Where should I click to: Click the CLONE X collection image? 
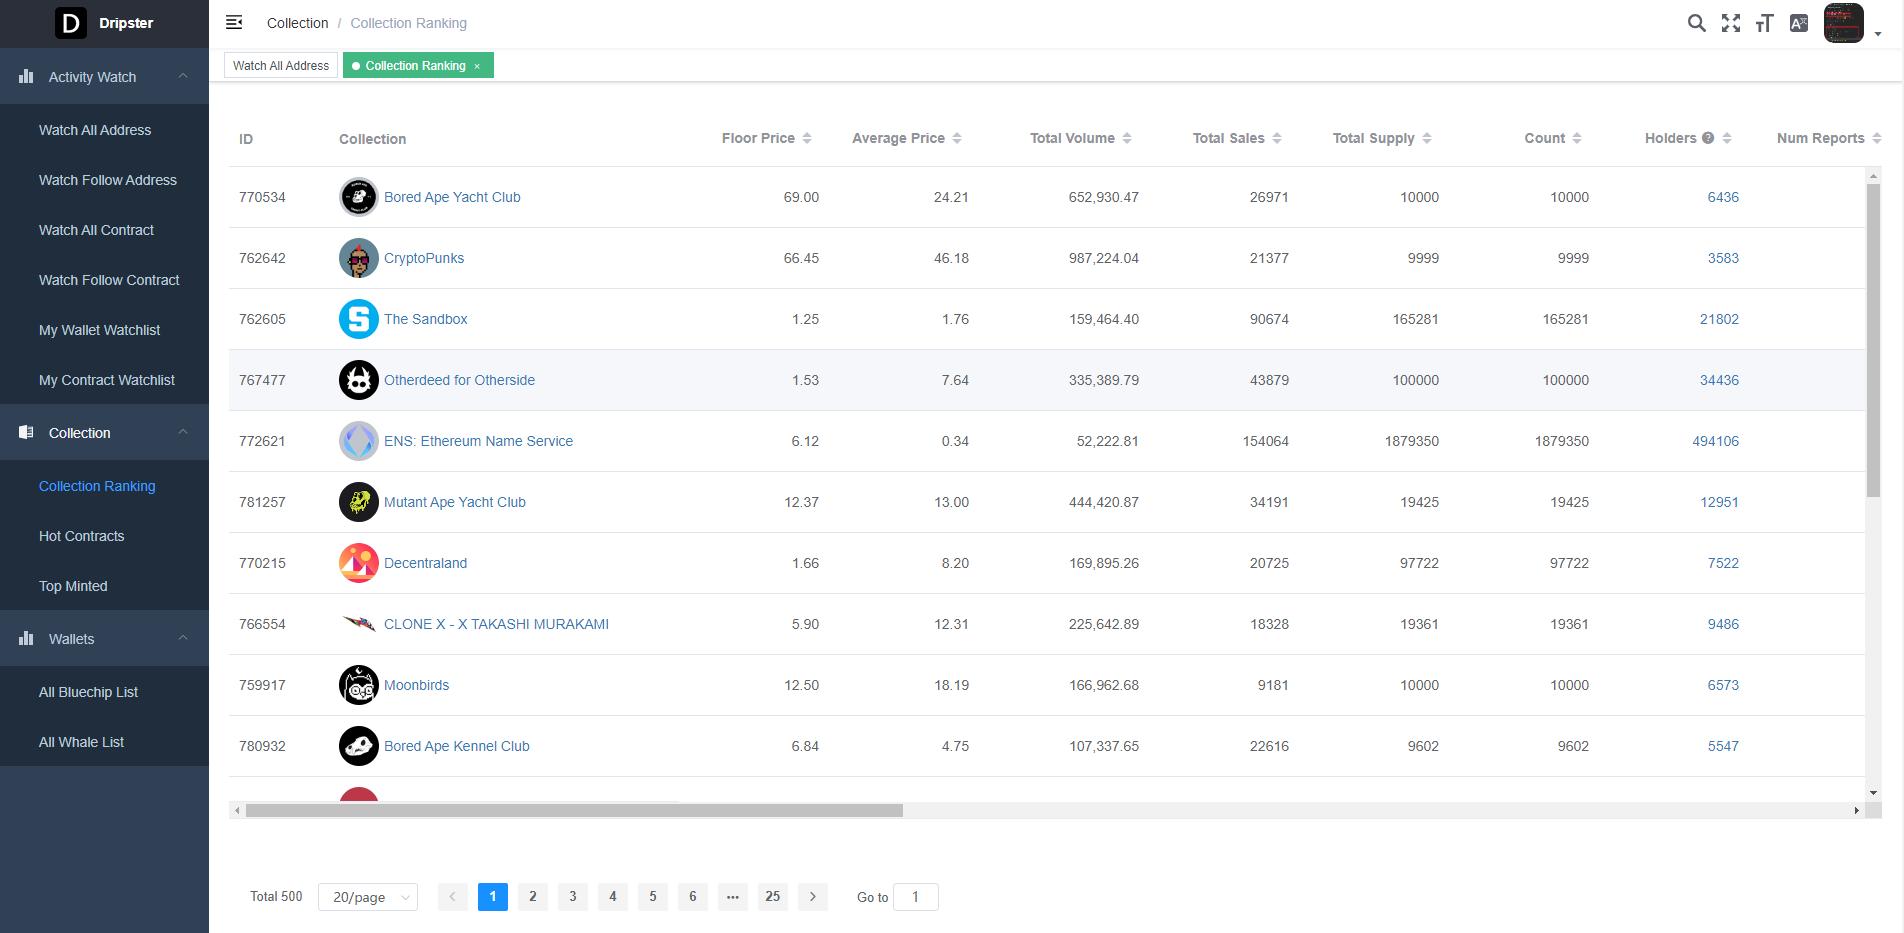pos(359,624)
